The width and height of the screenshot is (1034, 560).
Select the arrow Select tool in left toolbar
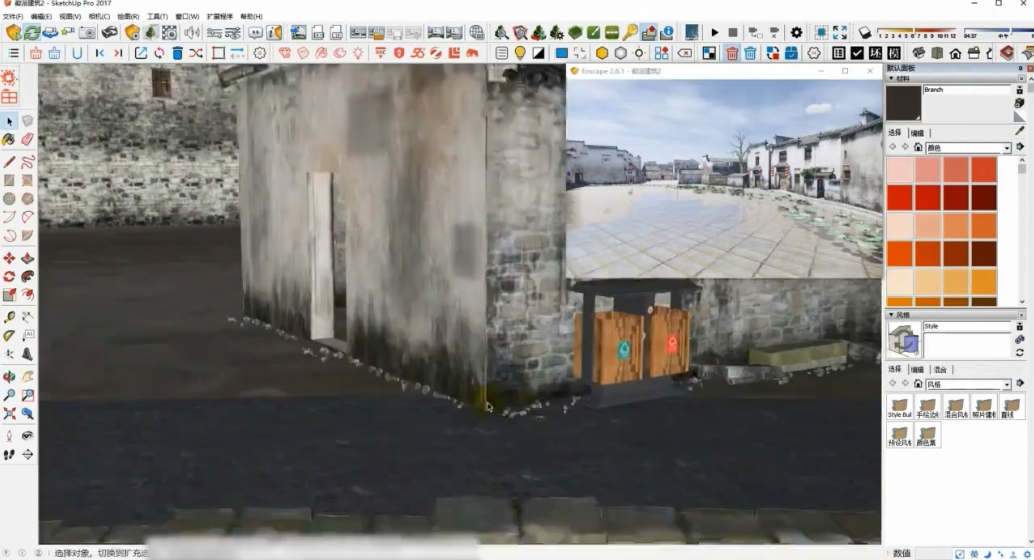(9, 121)
